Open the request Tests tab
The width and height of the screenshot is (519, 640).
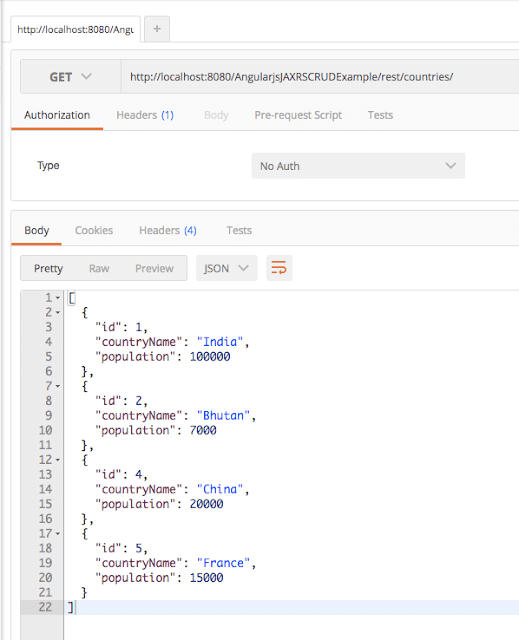pyautogui.click(x=380, y=115)
